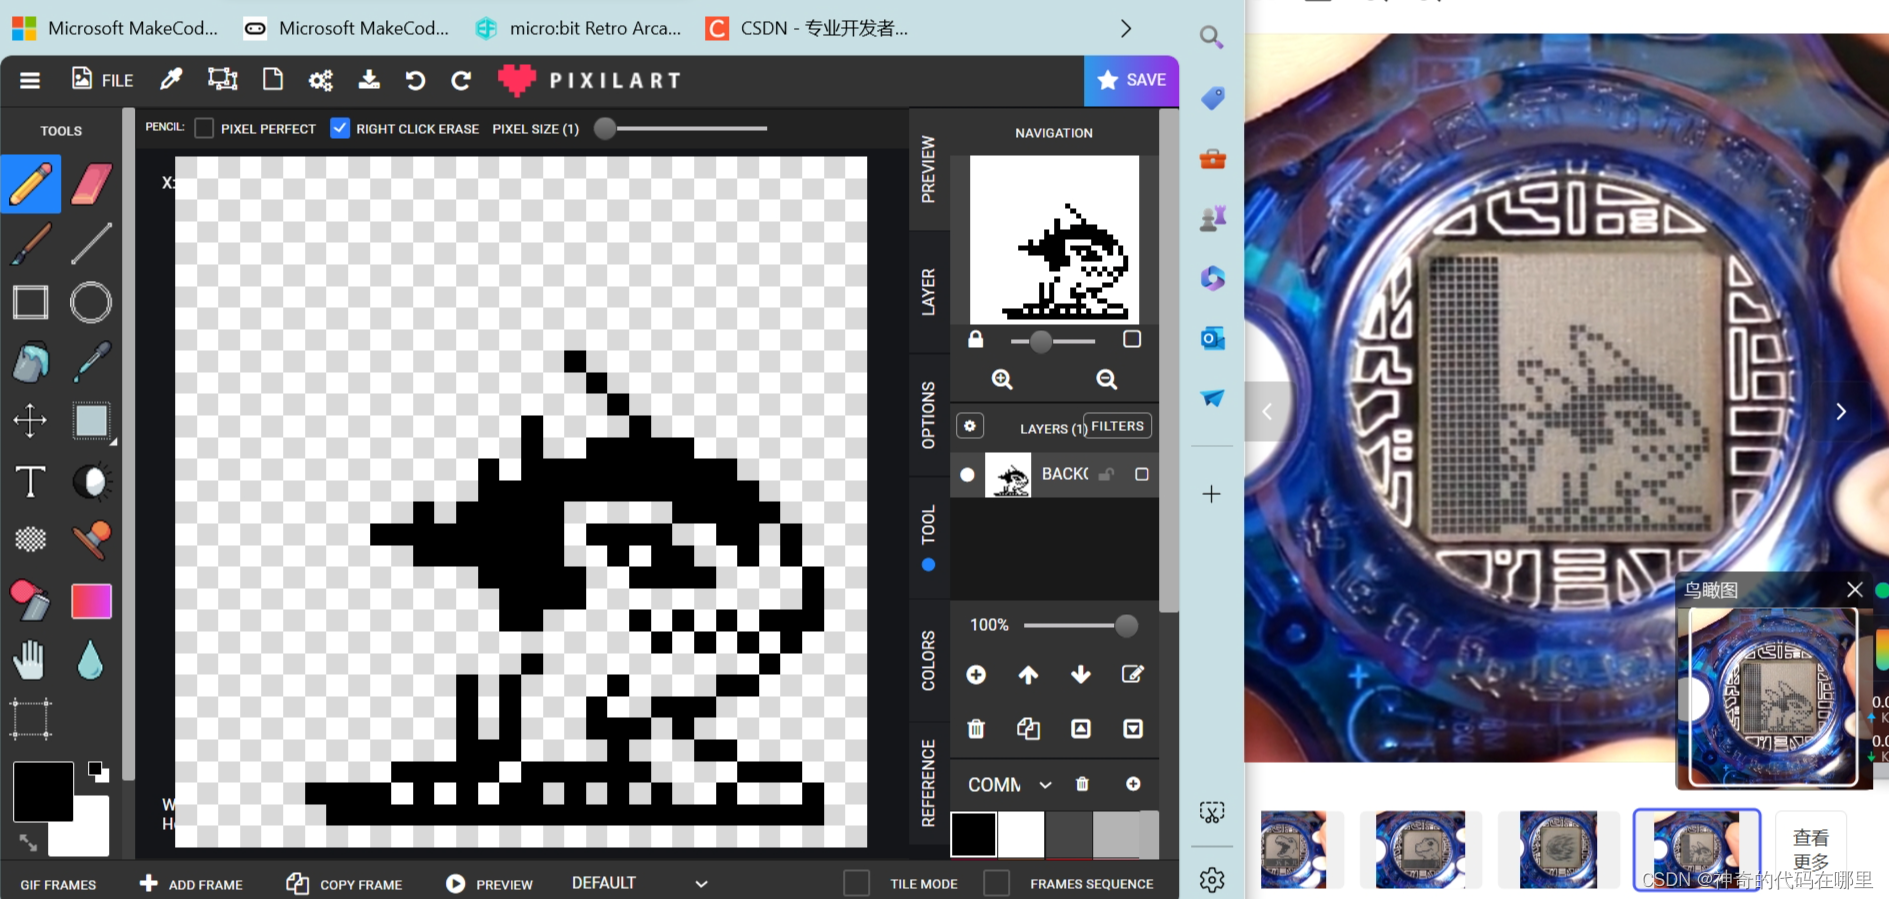
Task: Select the Gradient tool
Action: pyautogui.click(x=91, y=601)
